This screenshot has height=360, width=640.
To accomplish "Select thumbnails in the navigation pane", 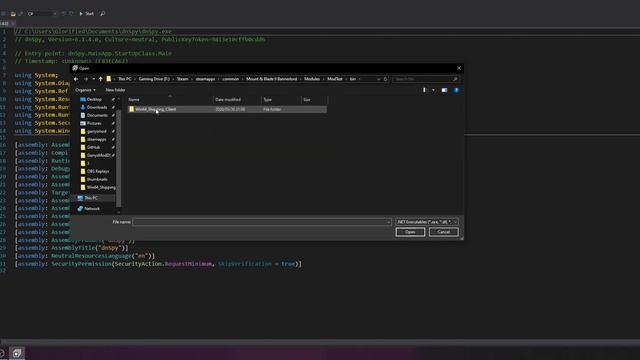I will click(x=97, y=180).
